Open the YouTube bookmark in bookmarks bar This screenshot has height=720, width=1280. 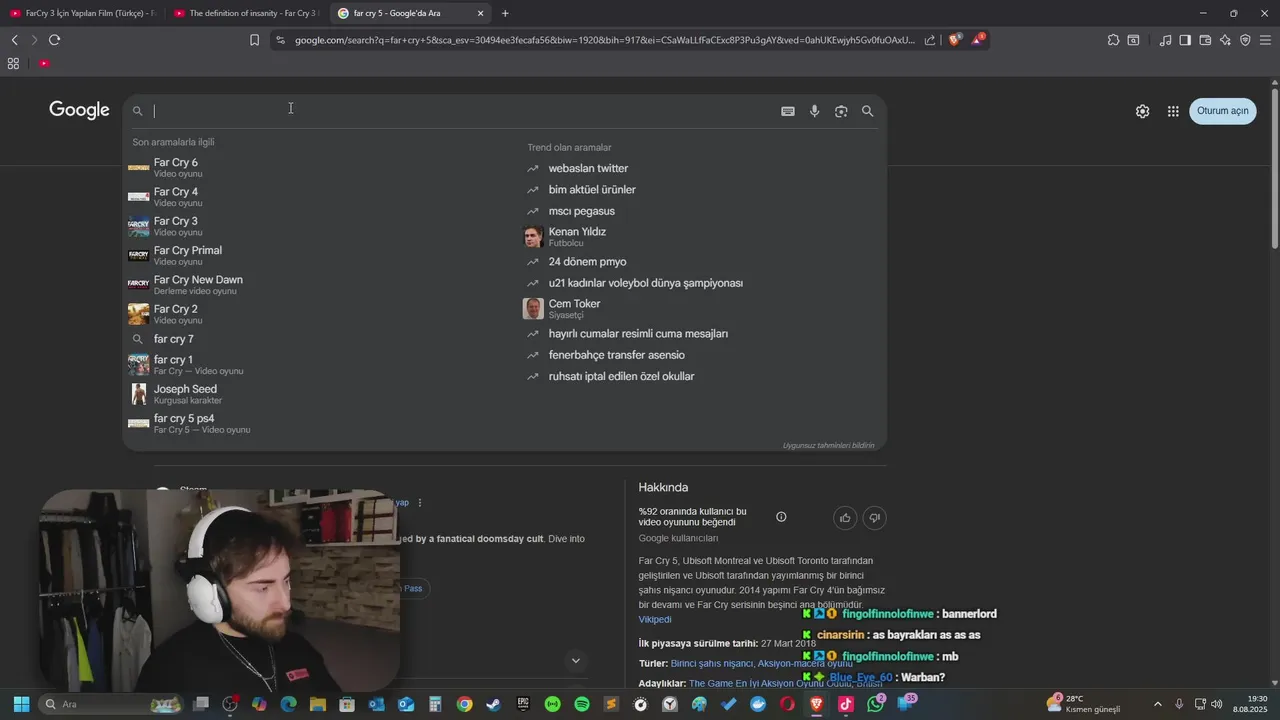point(44,63)
